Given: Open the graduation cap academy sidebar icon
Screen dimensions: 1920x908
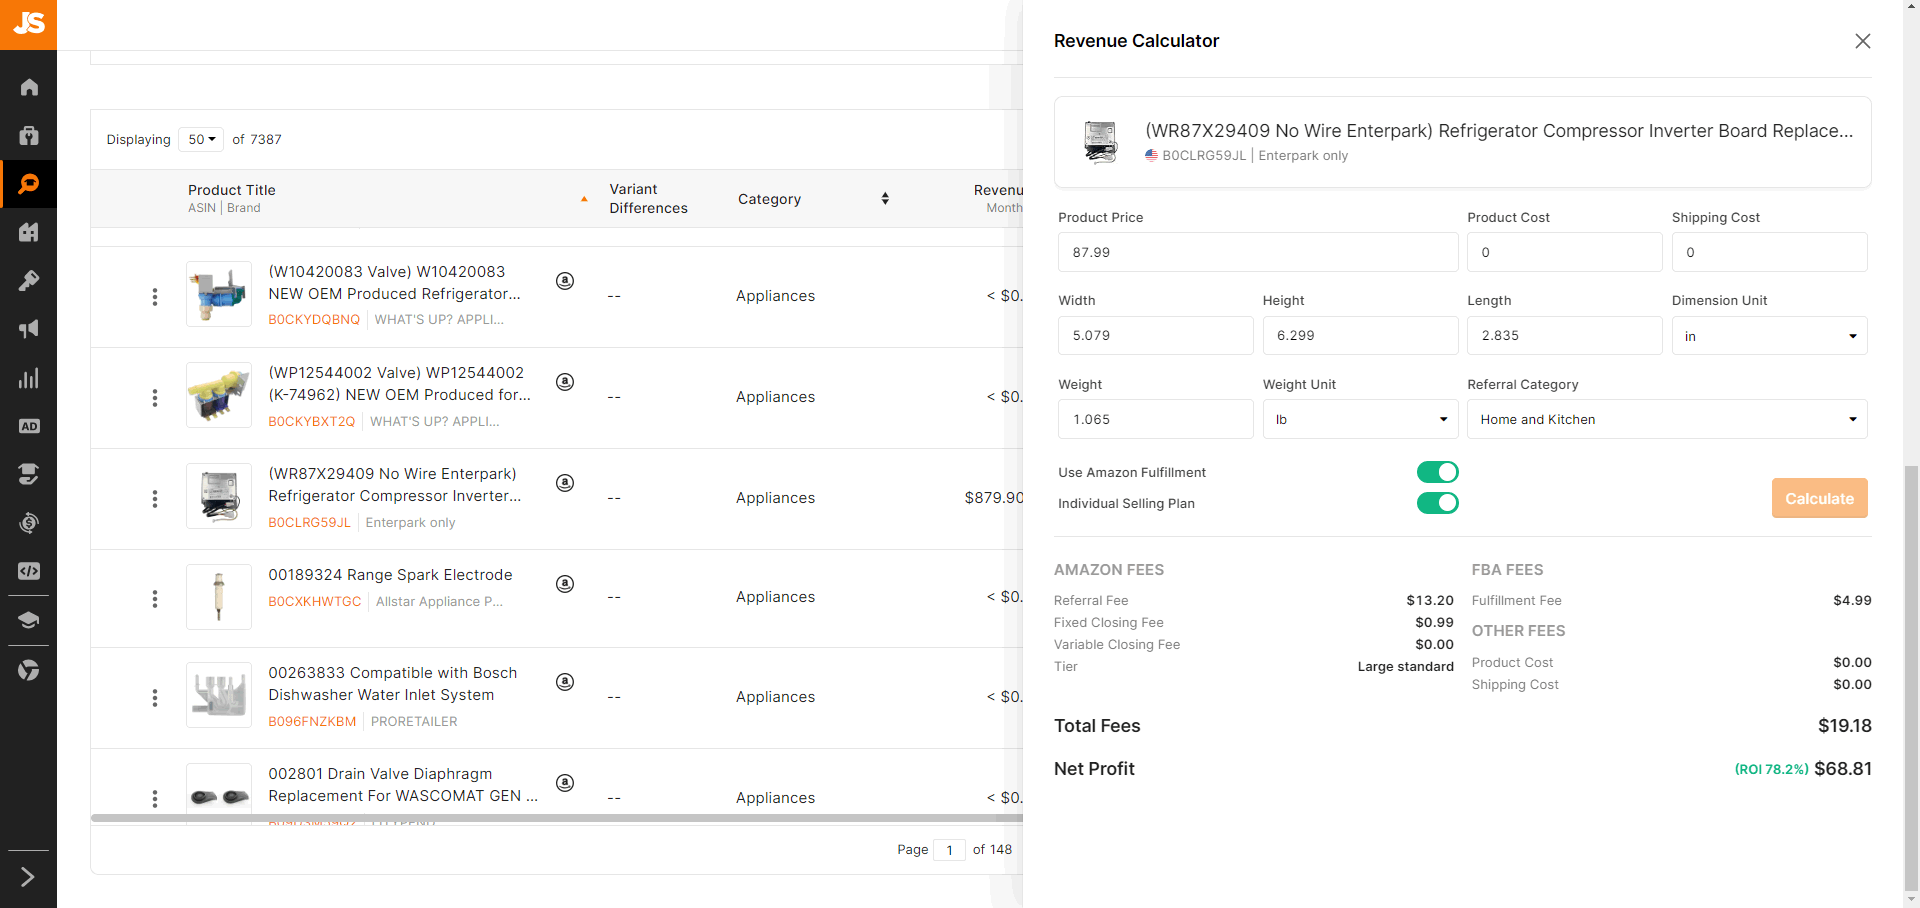Looking at the screenshot, I should (x=29, y=620).
